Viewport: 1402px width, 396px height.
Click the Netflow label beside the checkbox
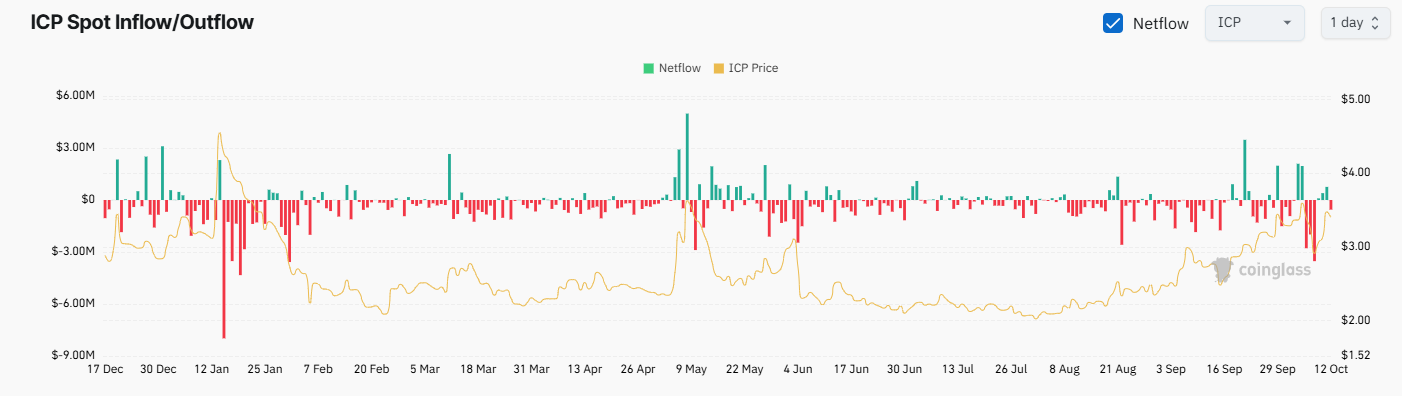pyautogui.click(x=1161, y=23)
